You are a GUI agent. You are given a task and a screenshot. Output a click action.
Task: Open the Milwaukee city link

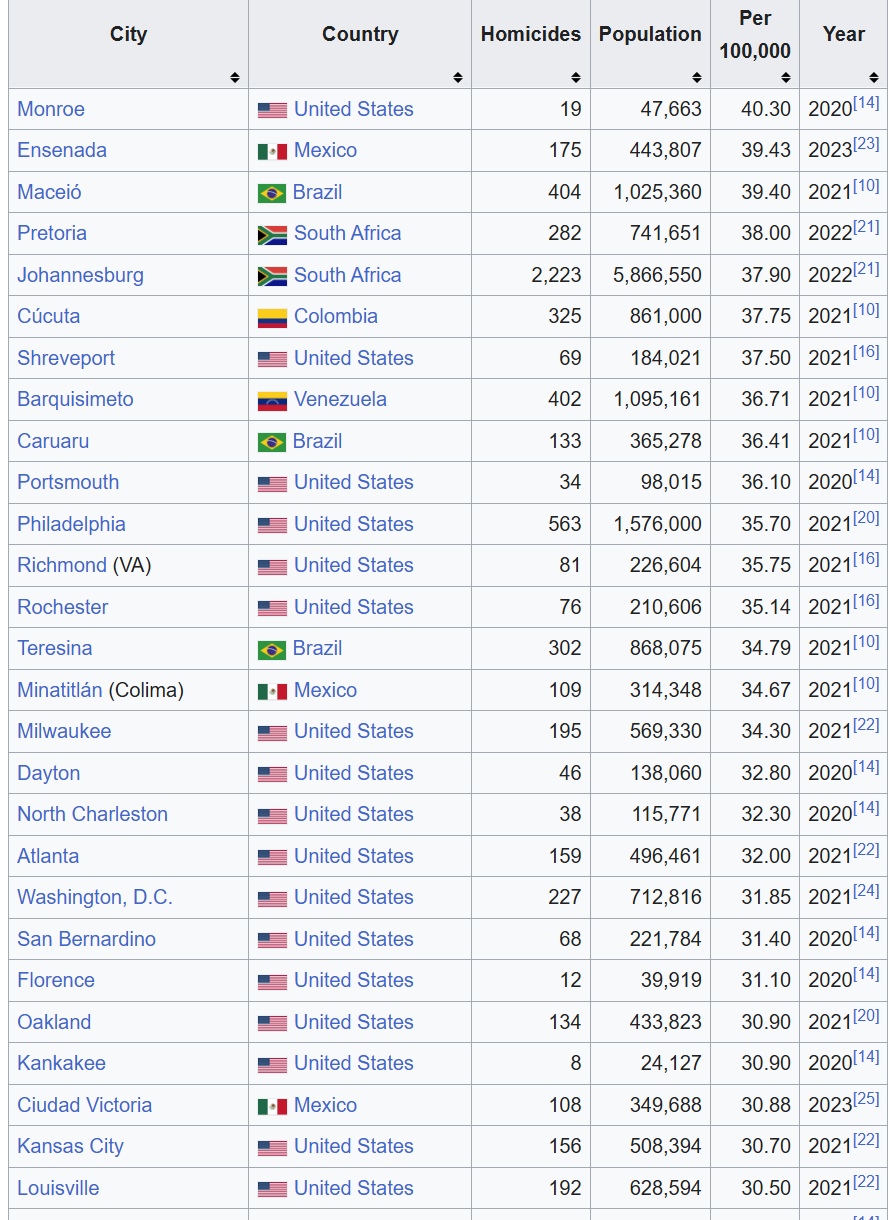tap(64, 731)
